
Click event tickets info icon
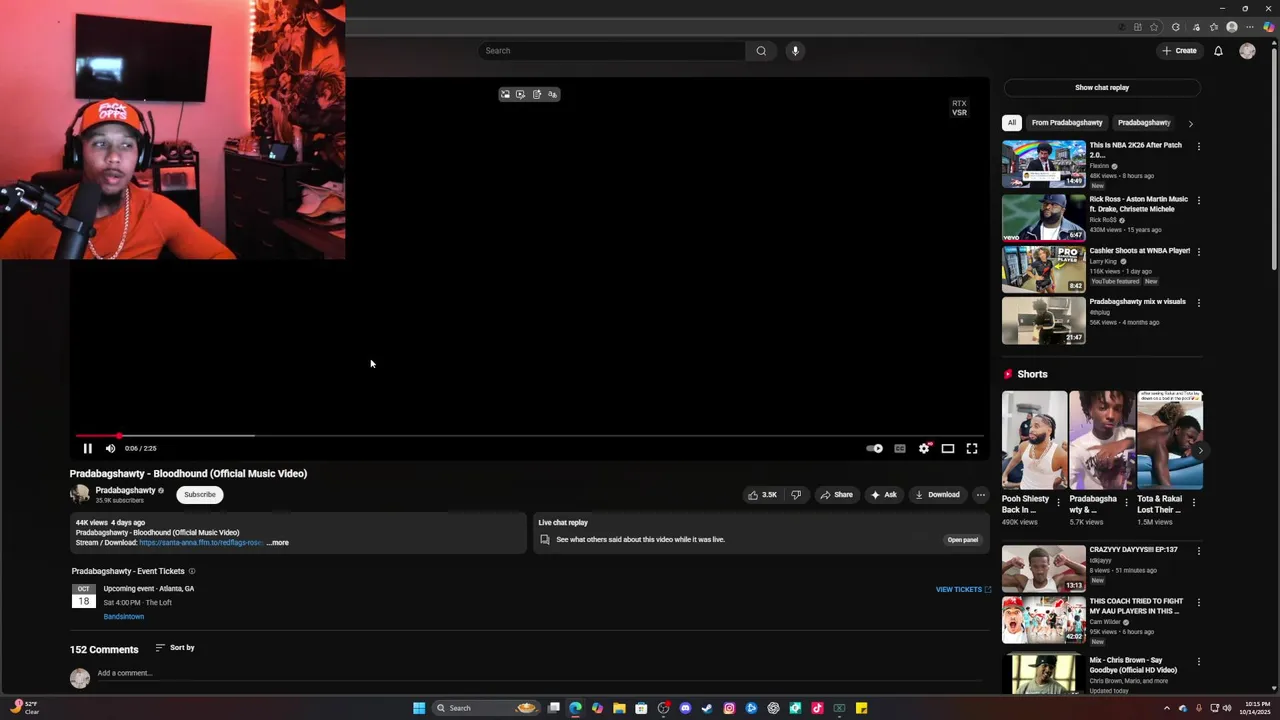192,572
